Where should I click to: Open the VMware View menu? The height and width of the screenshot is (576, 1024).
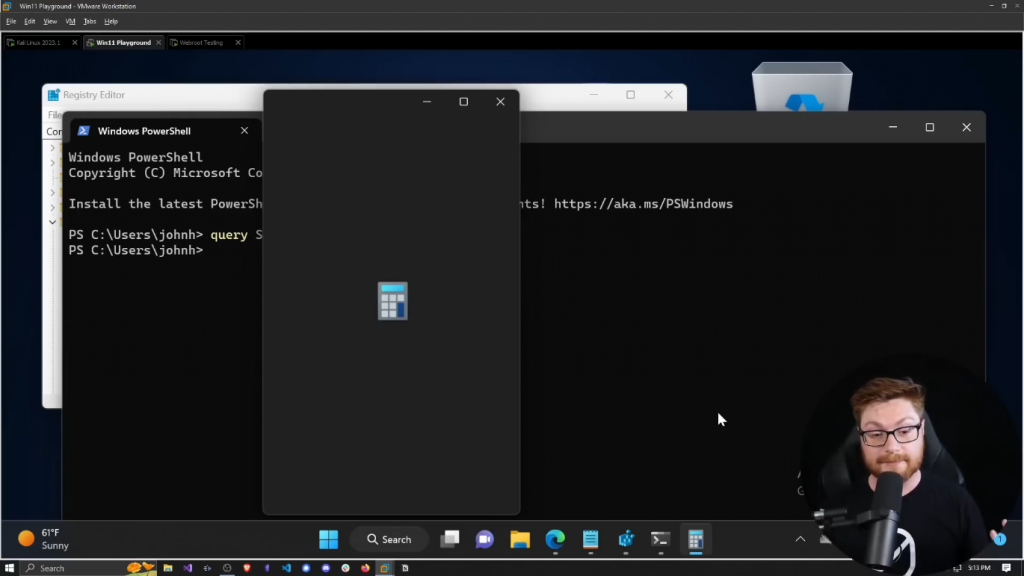pos(50,22)
